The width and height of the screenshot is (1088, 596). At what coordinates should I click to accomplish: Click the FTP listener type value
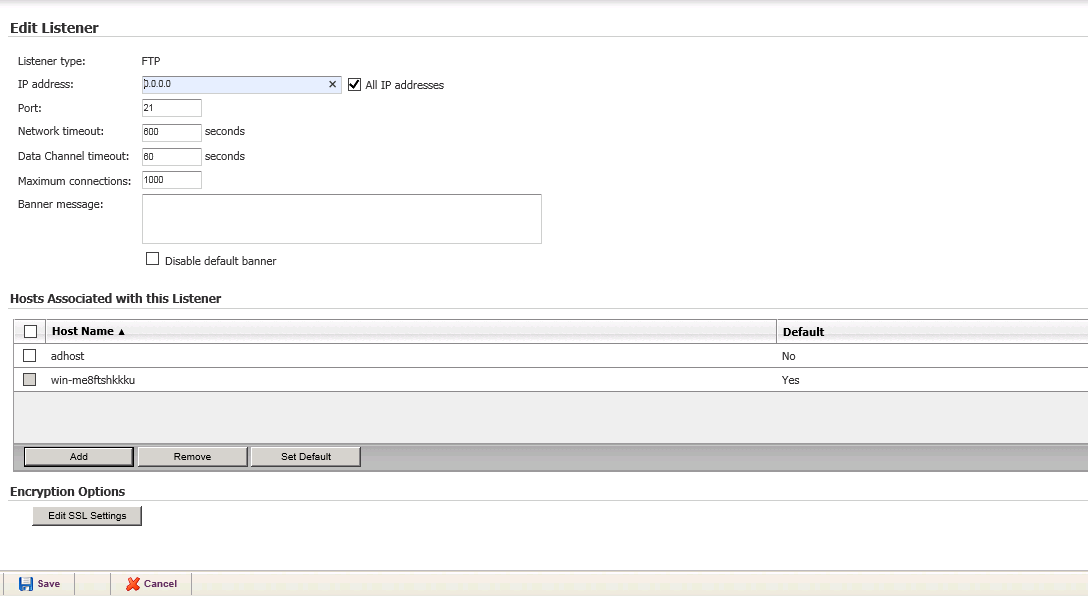click(x=151, y=61)
